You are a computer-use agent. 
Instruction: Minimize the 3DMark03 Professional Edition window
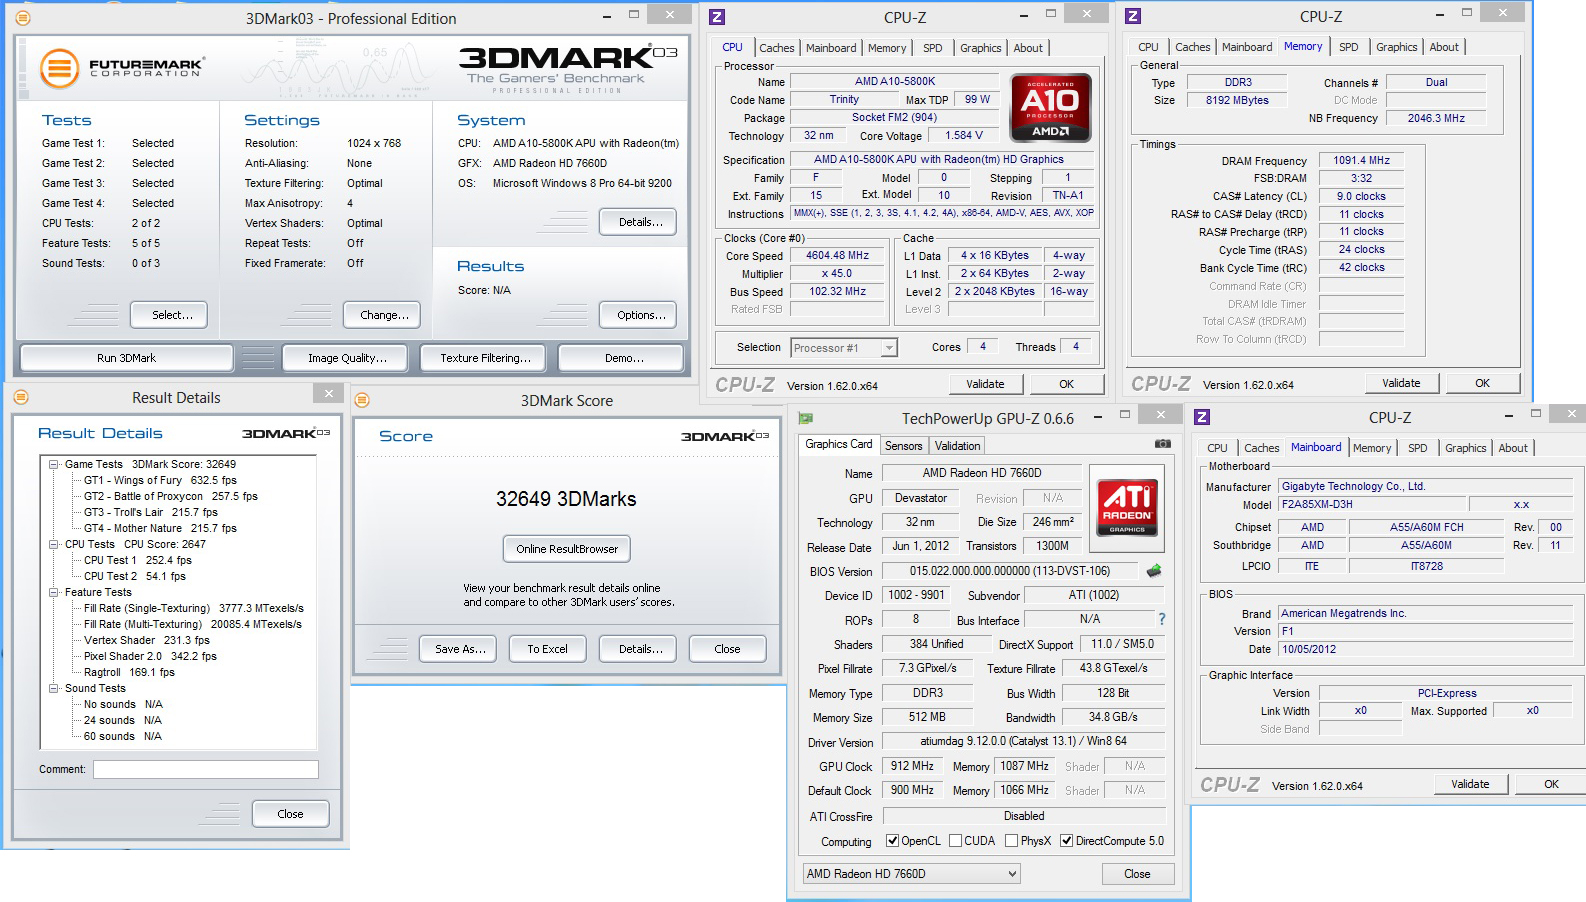pyautogui.click(x=608, y=16)
